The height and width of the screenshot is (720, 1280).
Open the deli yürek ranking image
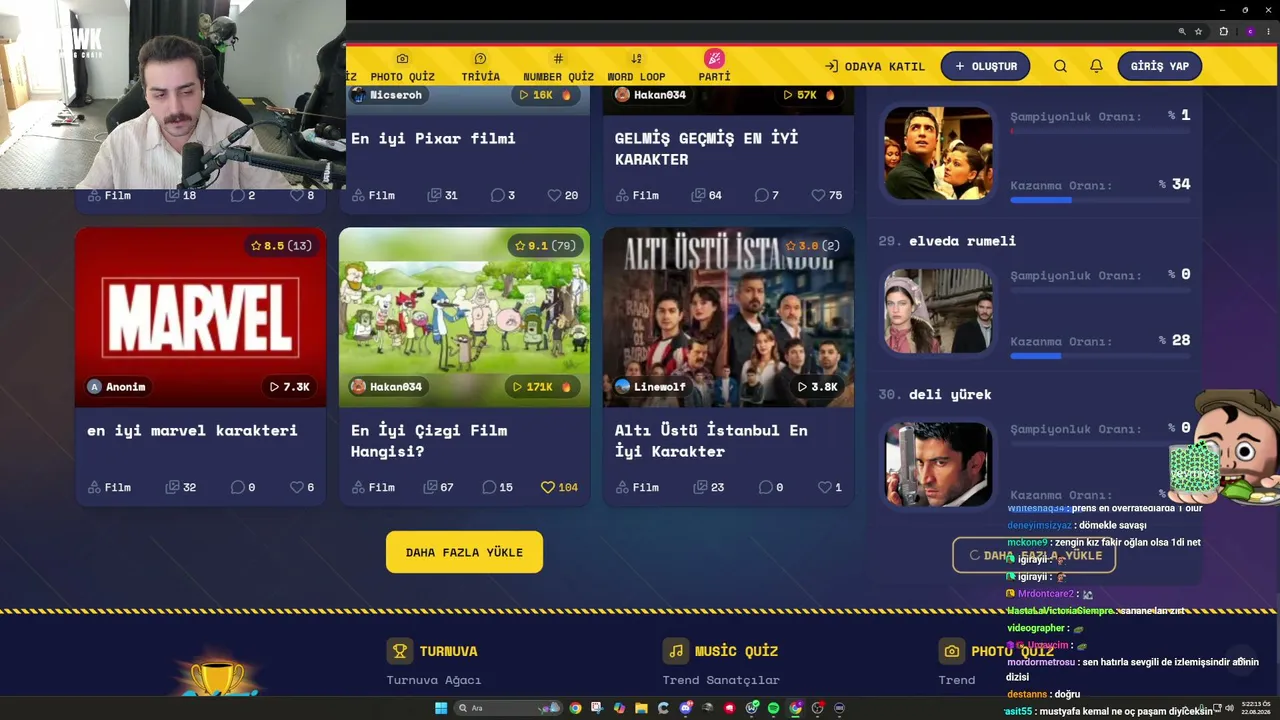(x=938, y=464)
